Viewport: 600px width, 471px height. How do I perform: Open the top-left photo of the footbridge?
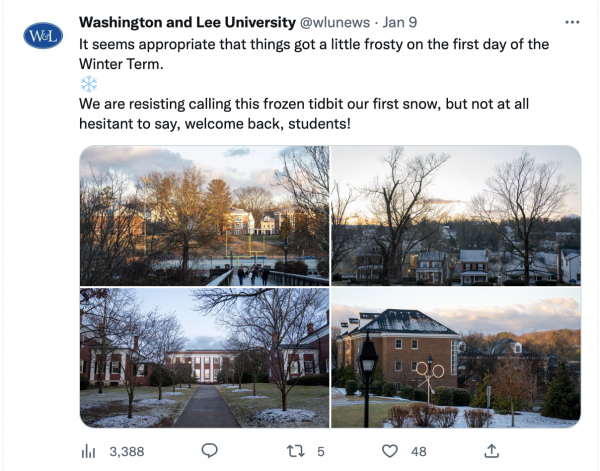pos(204,215)
